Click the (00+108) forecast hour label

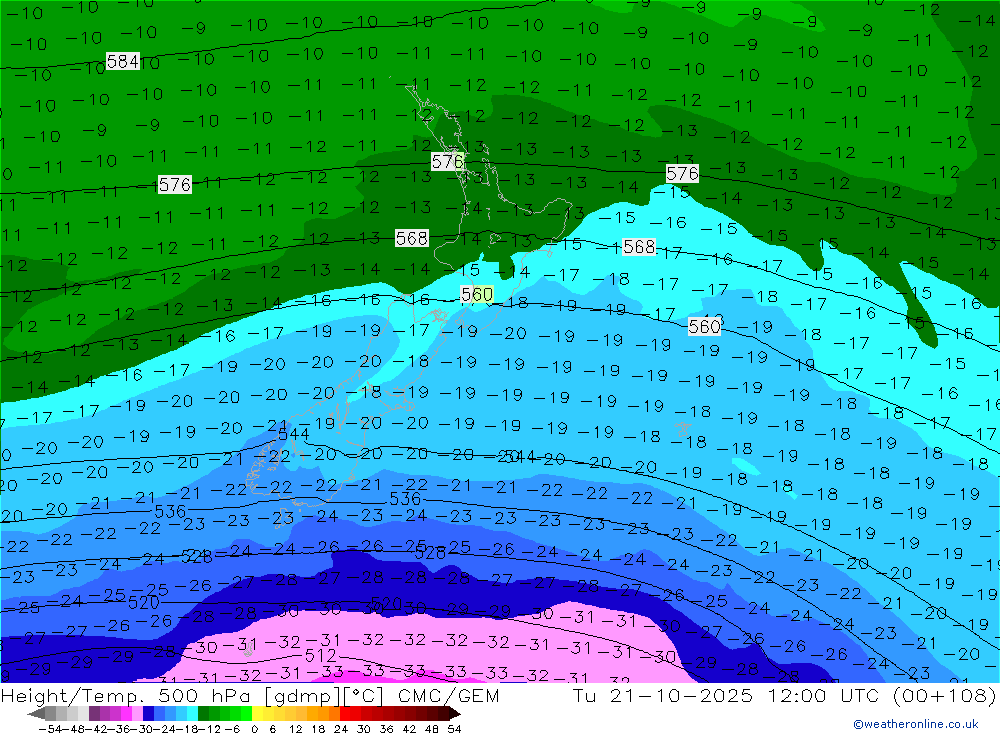click(945, 695)
